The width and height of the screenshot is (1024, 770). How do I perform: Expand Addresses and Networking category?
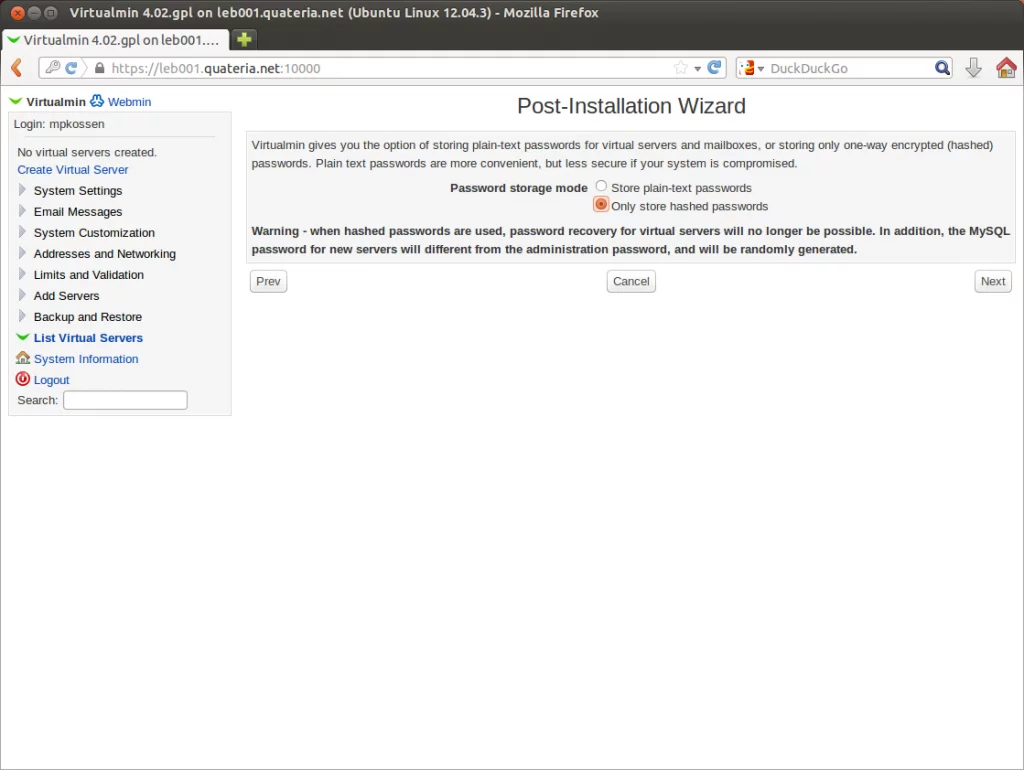[104, 253]
